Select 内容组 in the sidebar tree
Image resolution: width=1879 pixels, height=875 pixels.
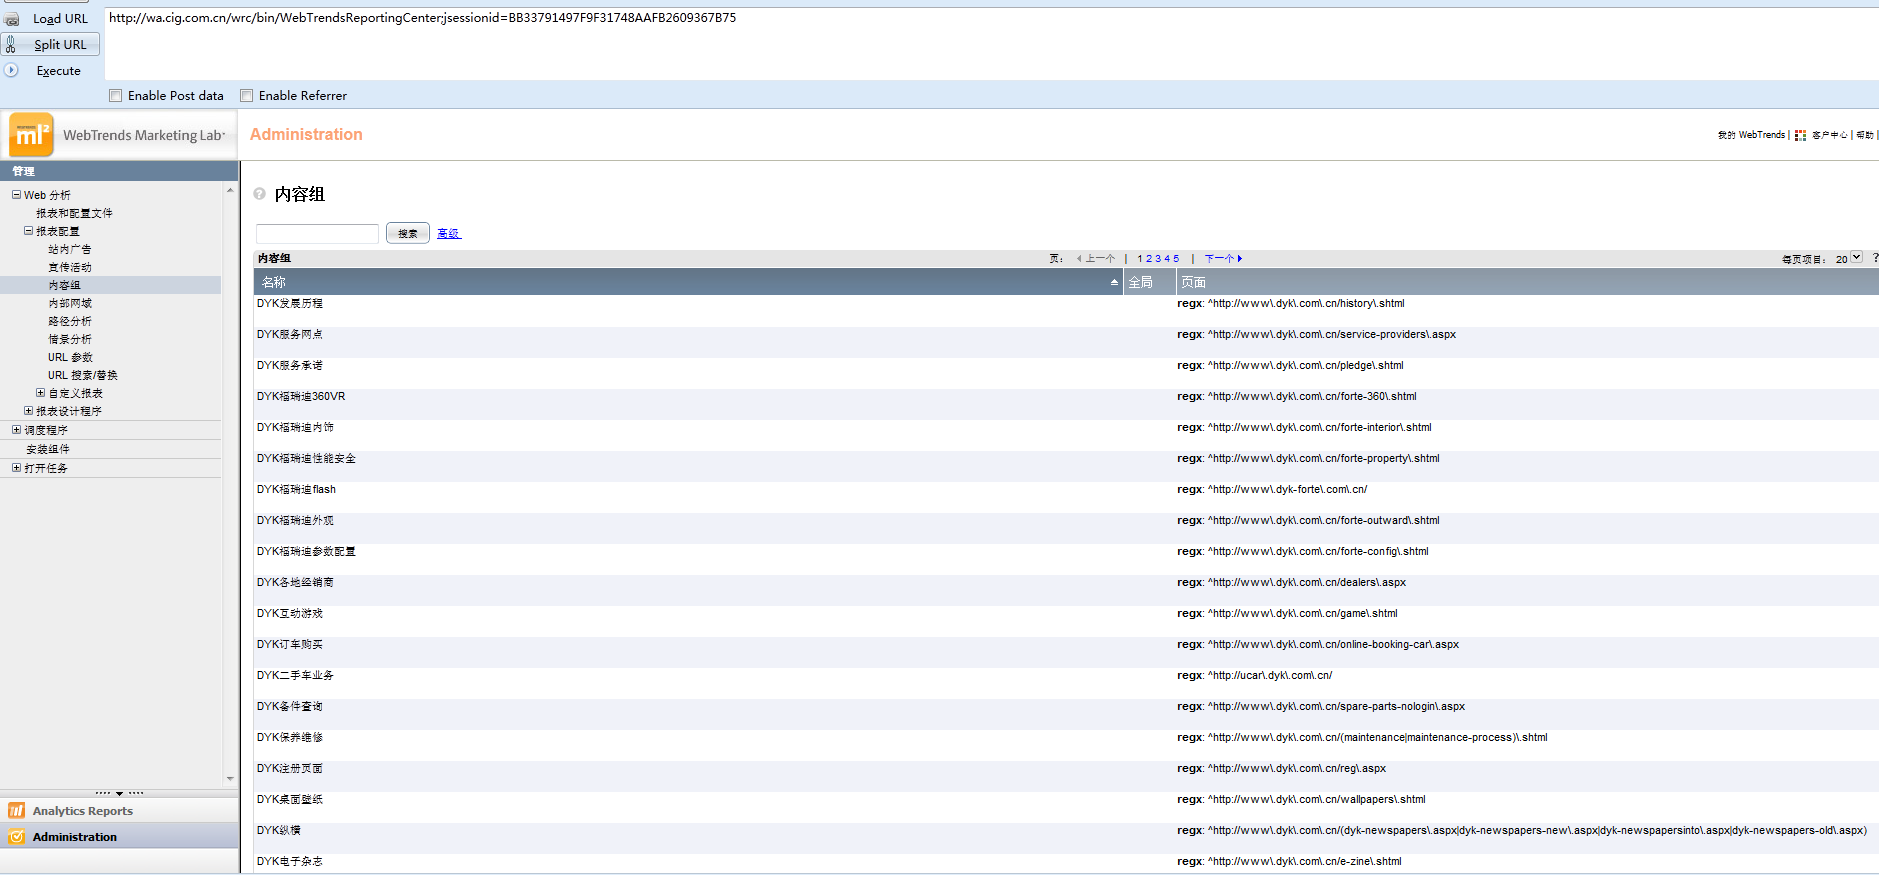pyautogui.click(x=65, y=285)
